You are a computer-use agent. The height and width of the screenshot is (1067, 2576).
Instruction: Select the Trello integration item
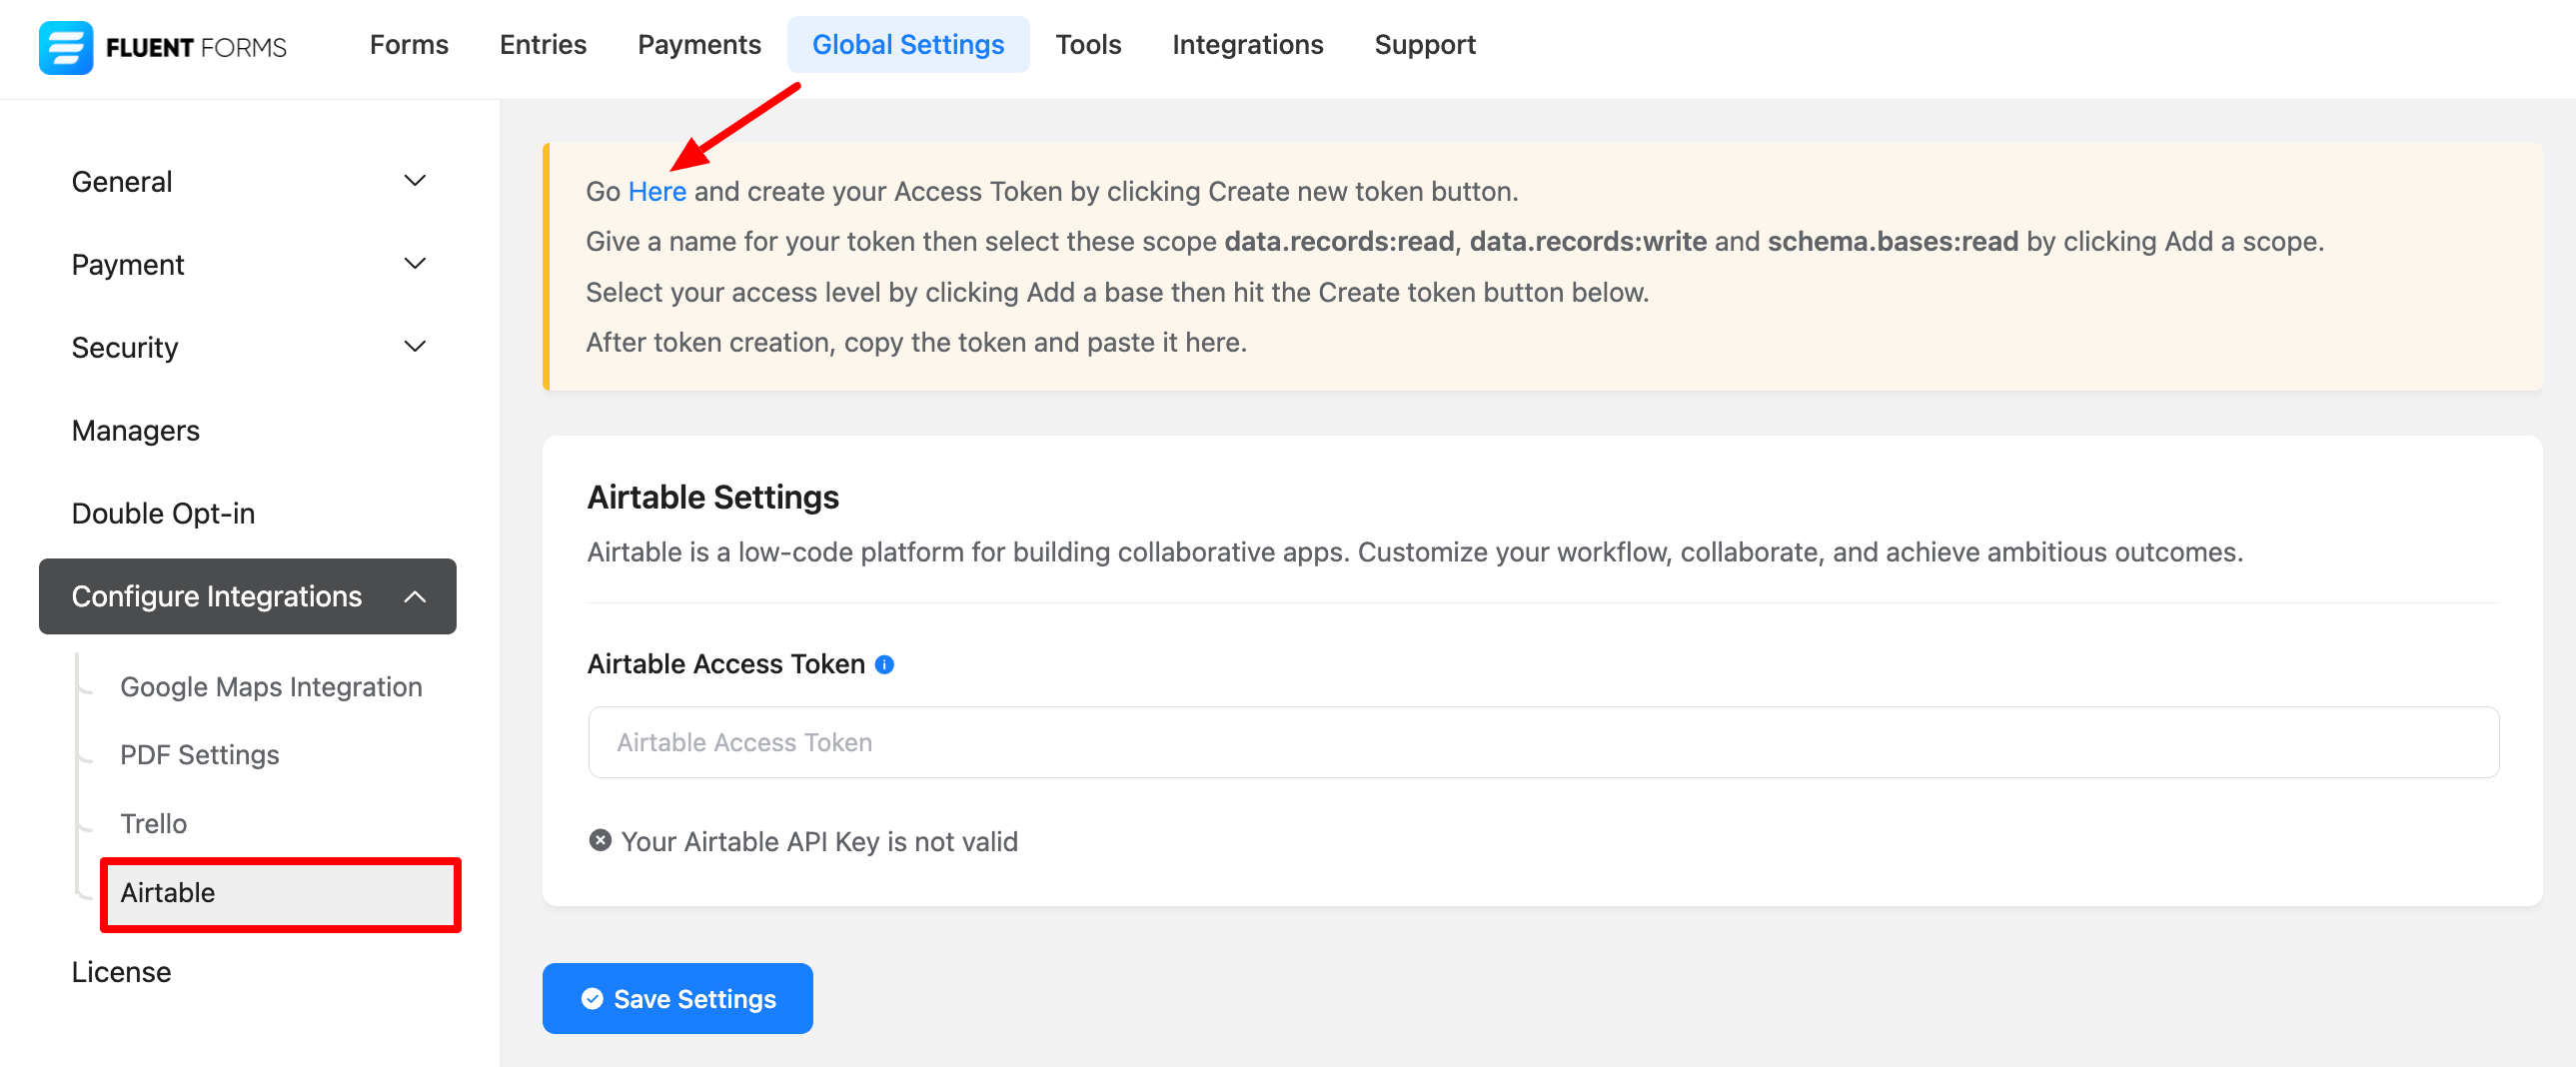tap(153, 823)
